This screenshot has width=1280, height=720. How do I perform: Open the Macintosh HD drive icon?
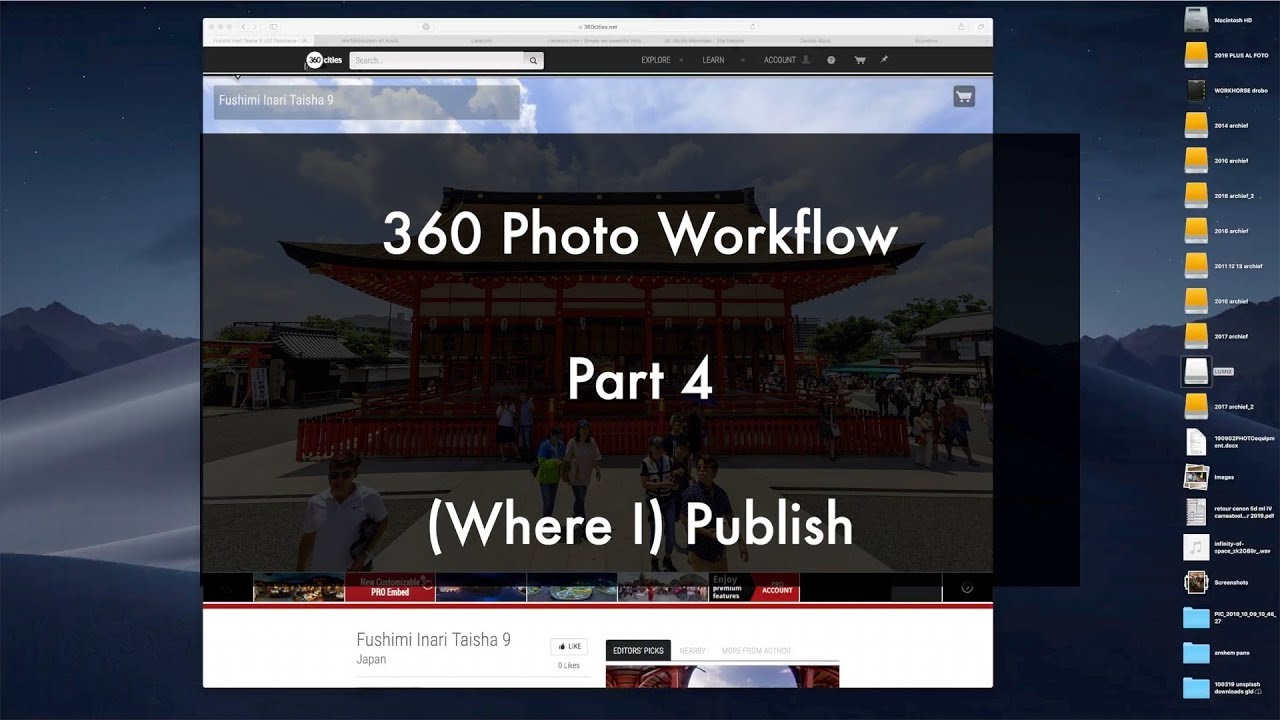(1196, 20)
